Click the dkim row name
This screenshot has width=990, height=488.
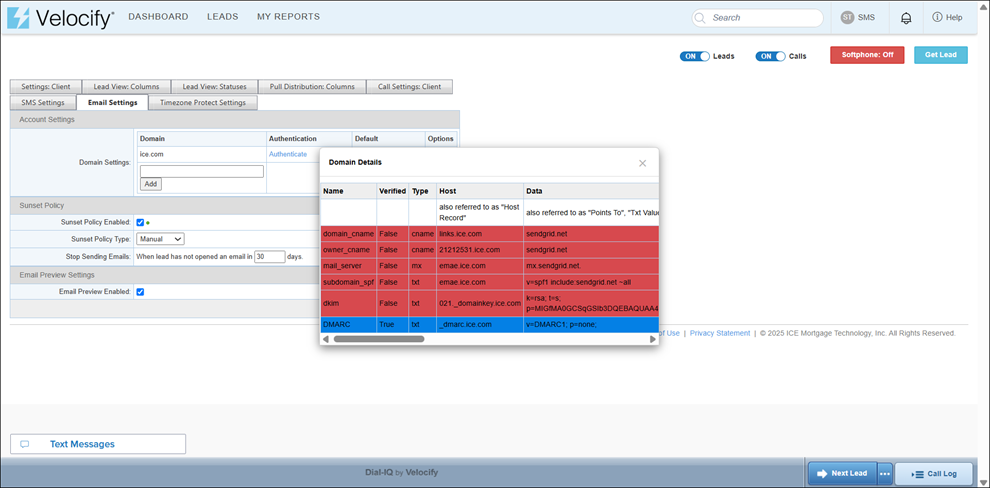pyautogui.click(x=330, y=304)
